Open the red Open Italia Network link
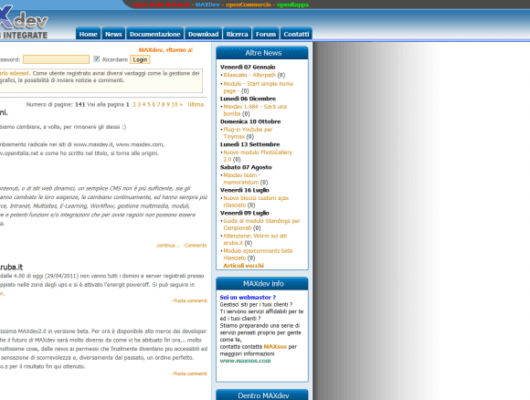 (x=161, y=5)
